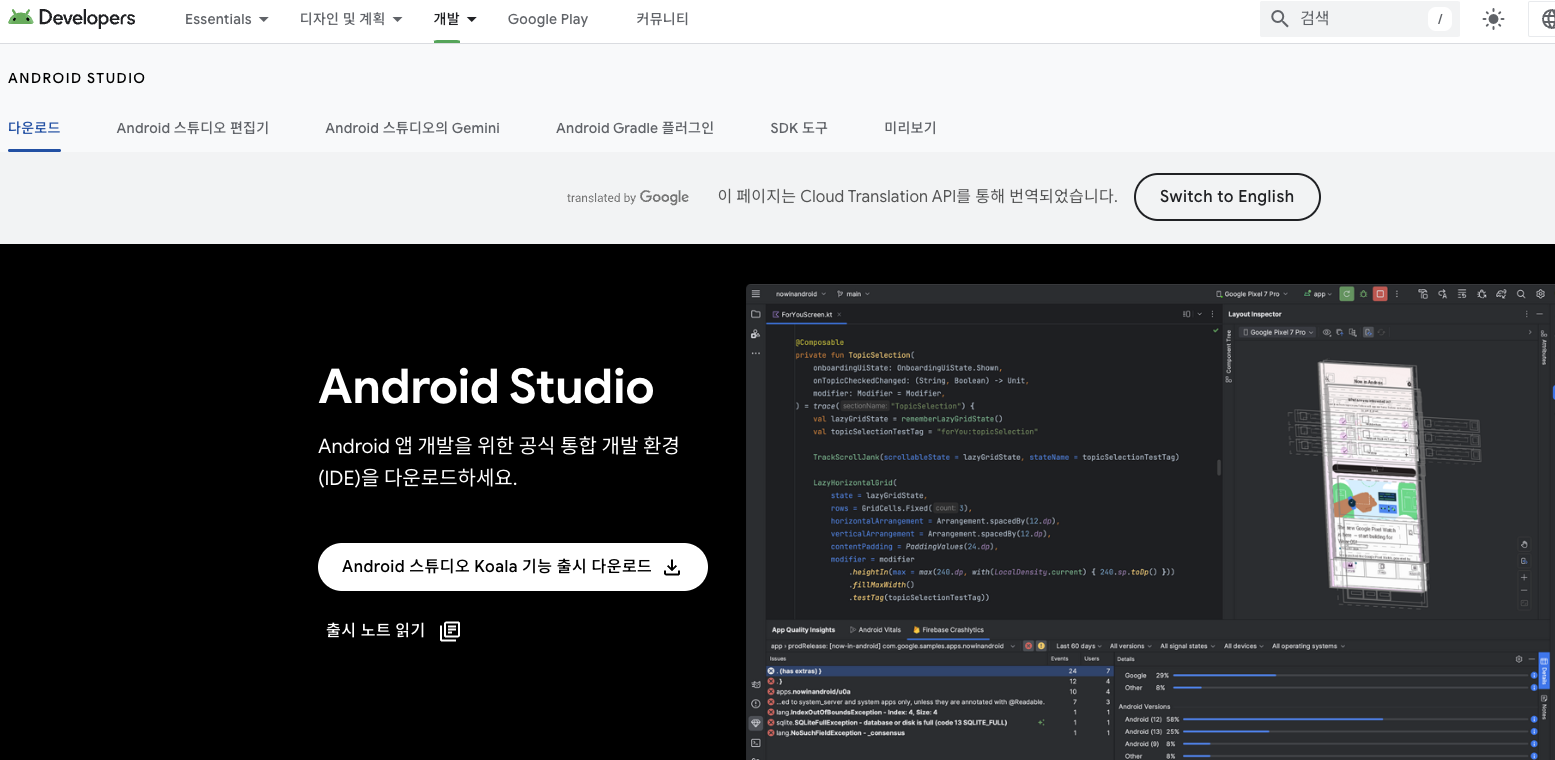Viewport: 1555px width, 760px height.
Task: Click Android 스튜디오 Koala 기능 출시 다운로드 button
Action: point(513,567)
